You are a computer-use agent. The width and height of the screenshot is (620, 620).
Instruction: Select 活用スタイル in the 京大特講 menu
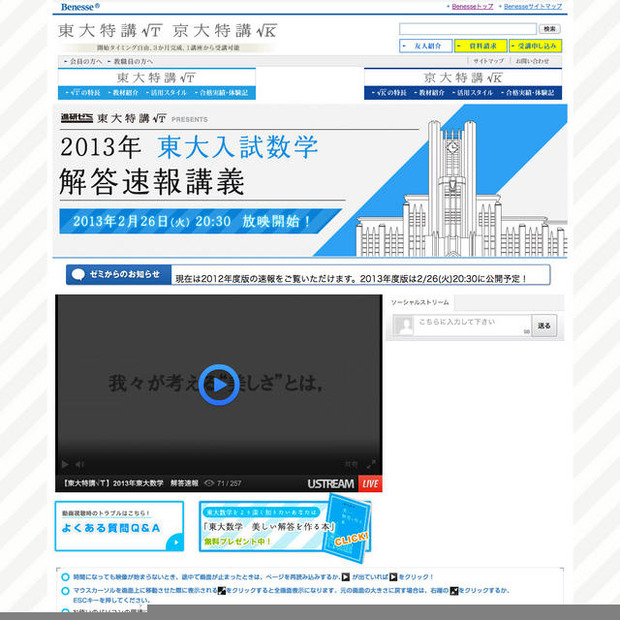pyautogui.click(x=473, y=93)
